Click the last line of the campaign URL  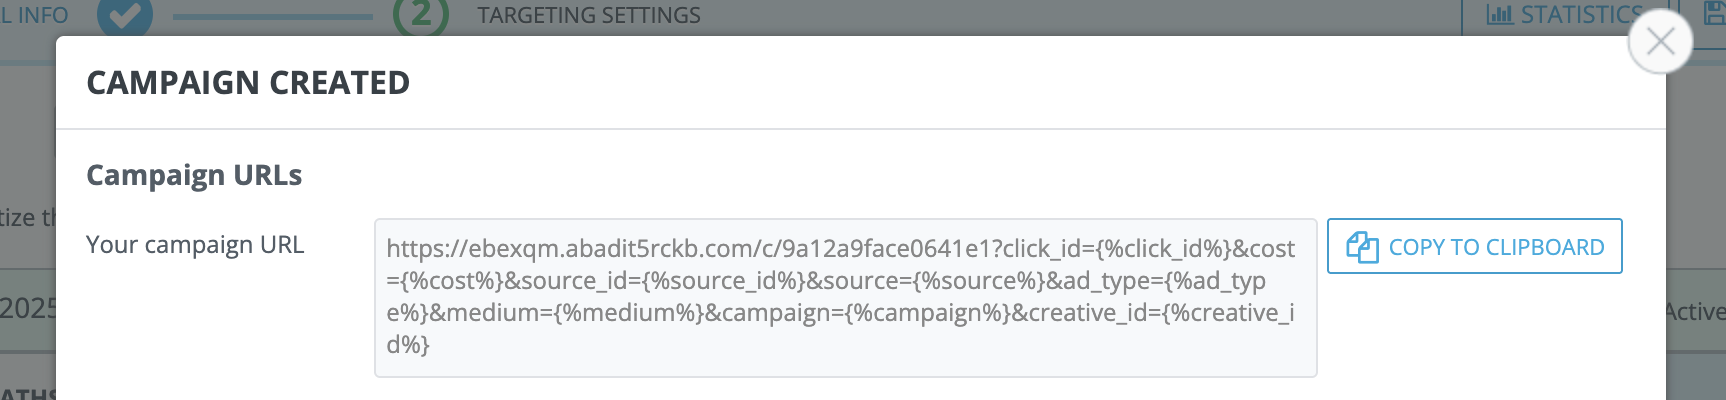click(408, 345)
